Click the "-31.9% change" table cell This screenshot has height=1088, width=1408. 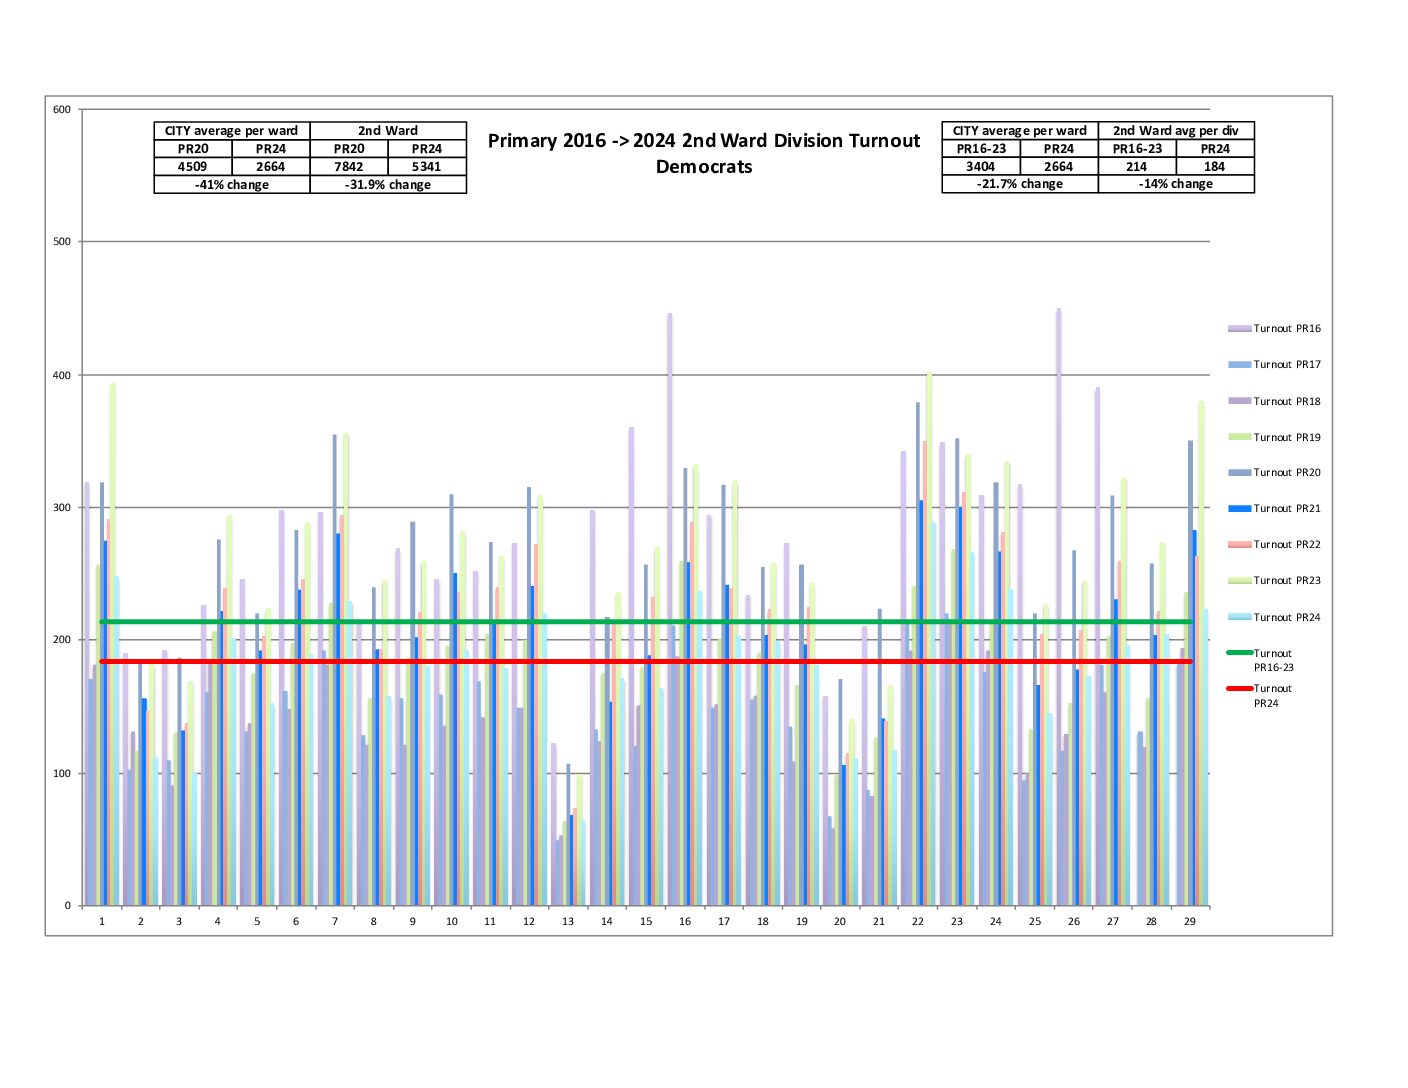(388, 185)
